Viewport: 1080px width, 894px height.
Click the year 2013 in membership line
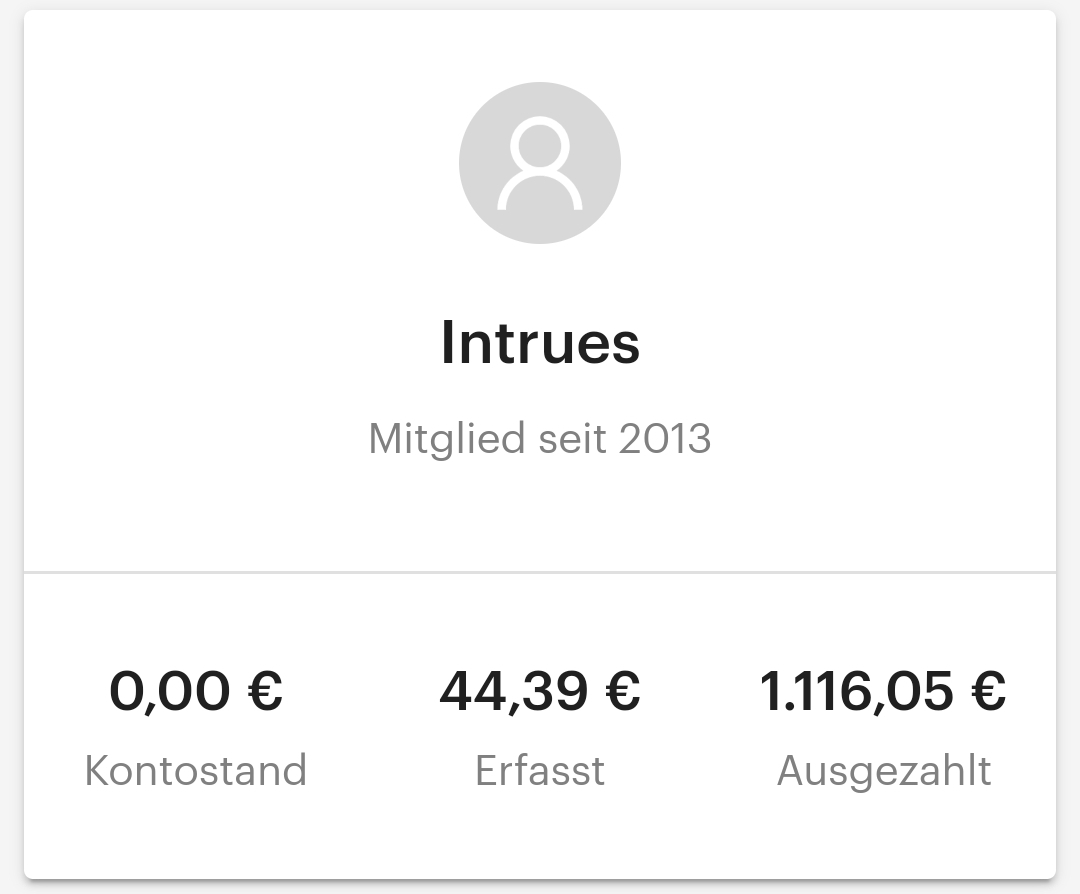[x=665, y=439]
